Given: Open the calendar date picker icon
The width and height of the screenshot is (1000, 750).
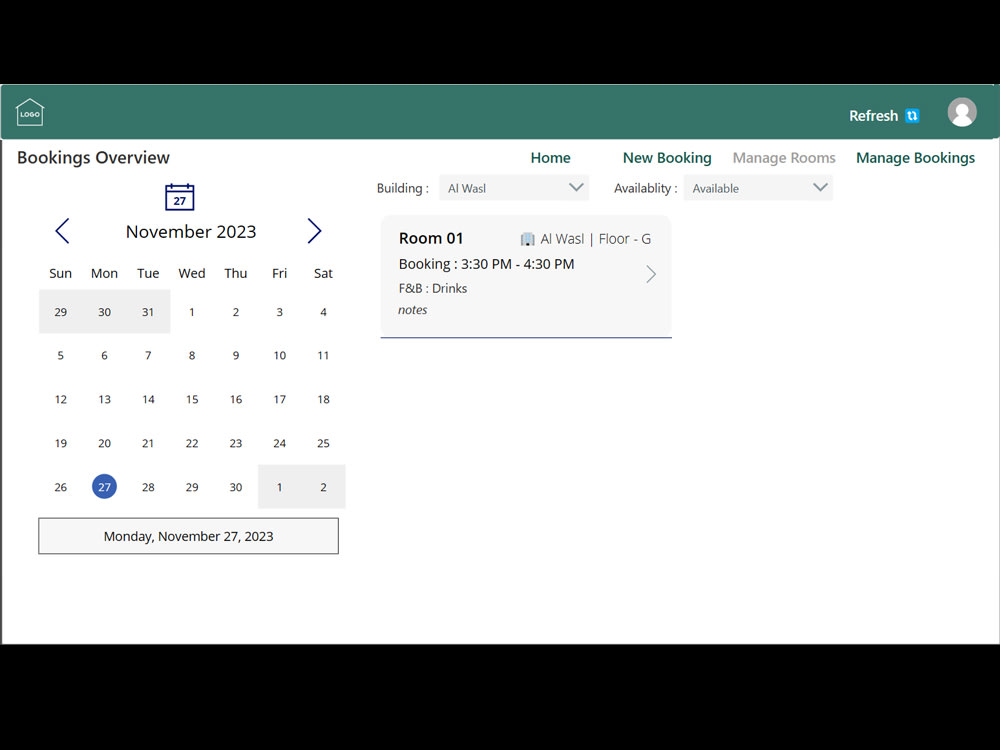Looking at the screenshot, I should [179, 197].
